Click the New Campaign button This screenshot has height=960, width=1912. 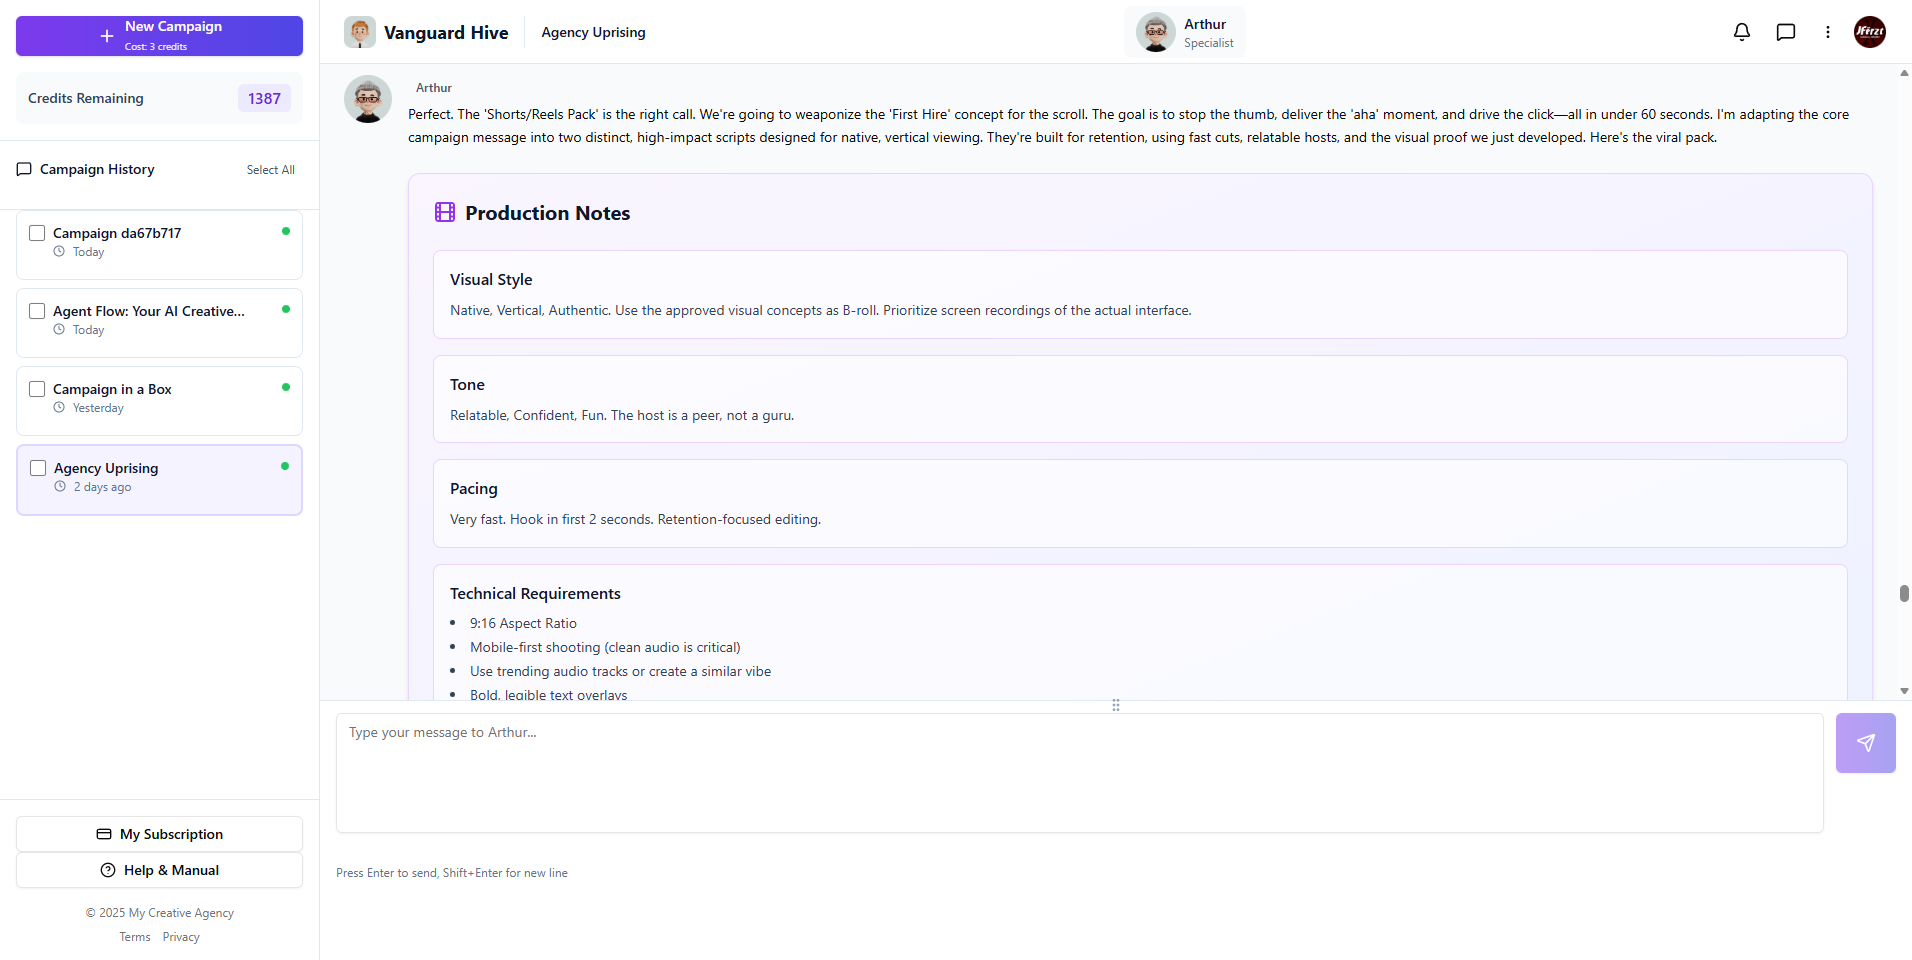pos(159,36)
